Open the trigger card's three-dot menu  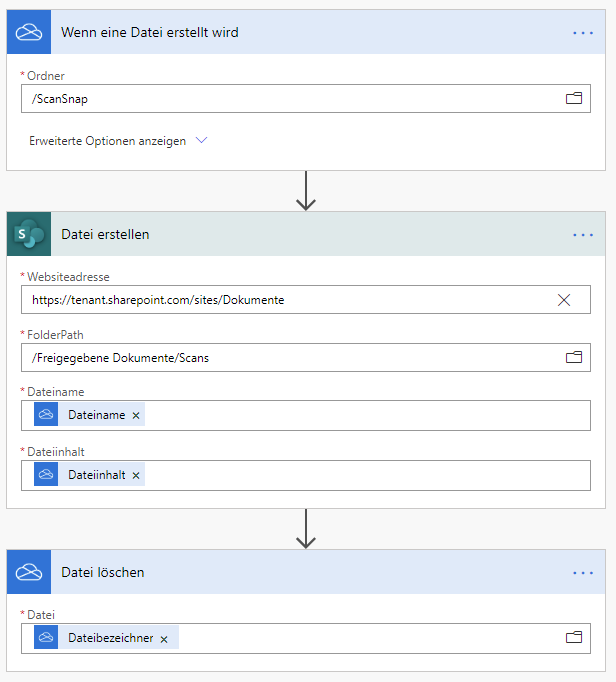click(x=583, y=33)
